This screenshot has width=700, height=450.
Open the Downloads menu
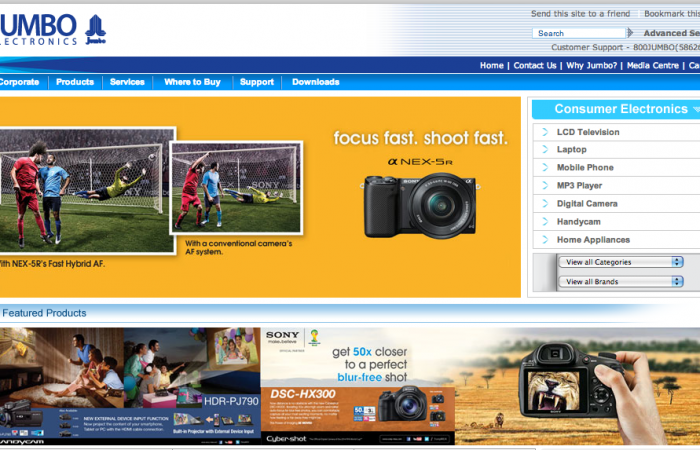(316, 82)
